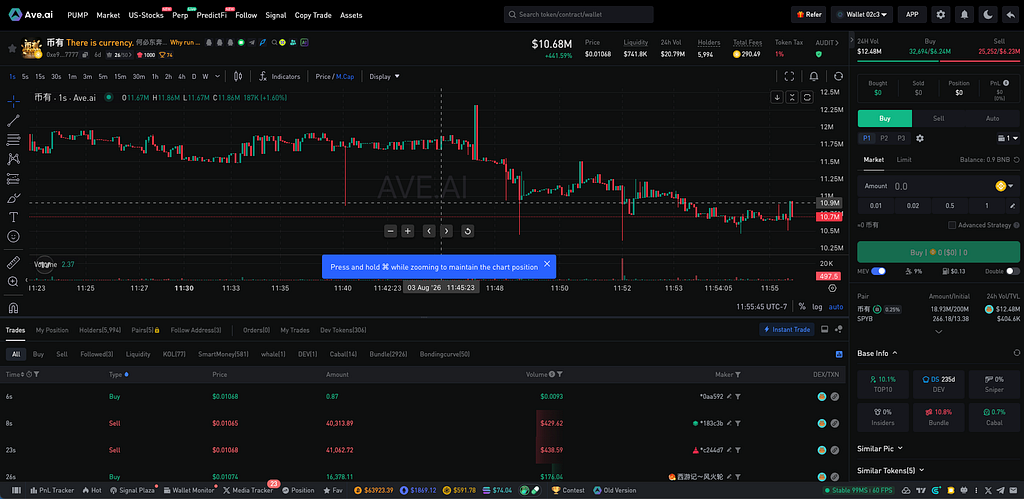Expand more timeframe intervals chevron
Screen dimensions: 1024x499
click(x=217, y=76)
